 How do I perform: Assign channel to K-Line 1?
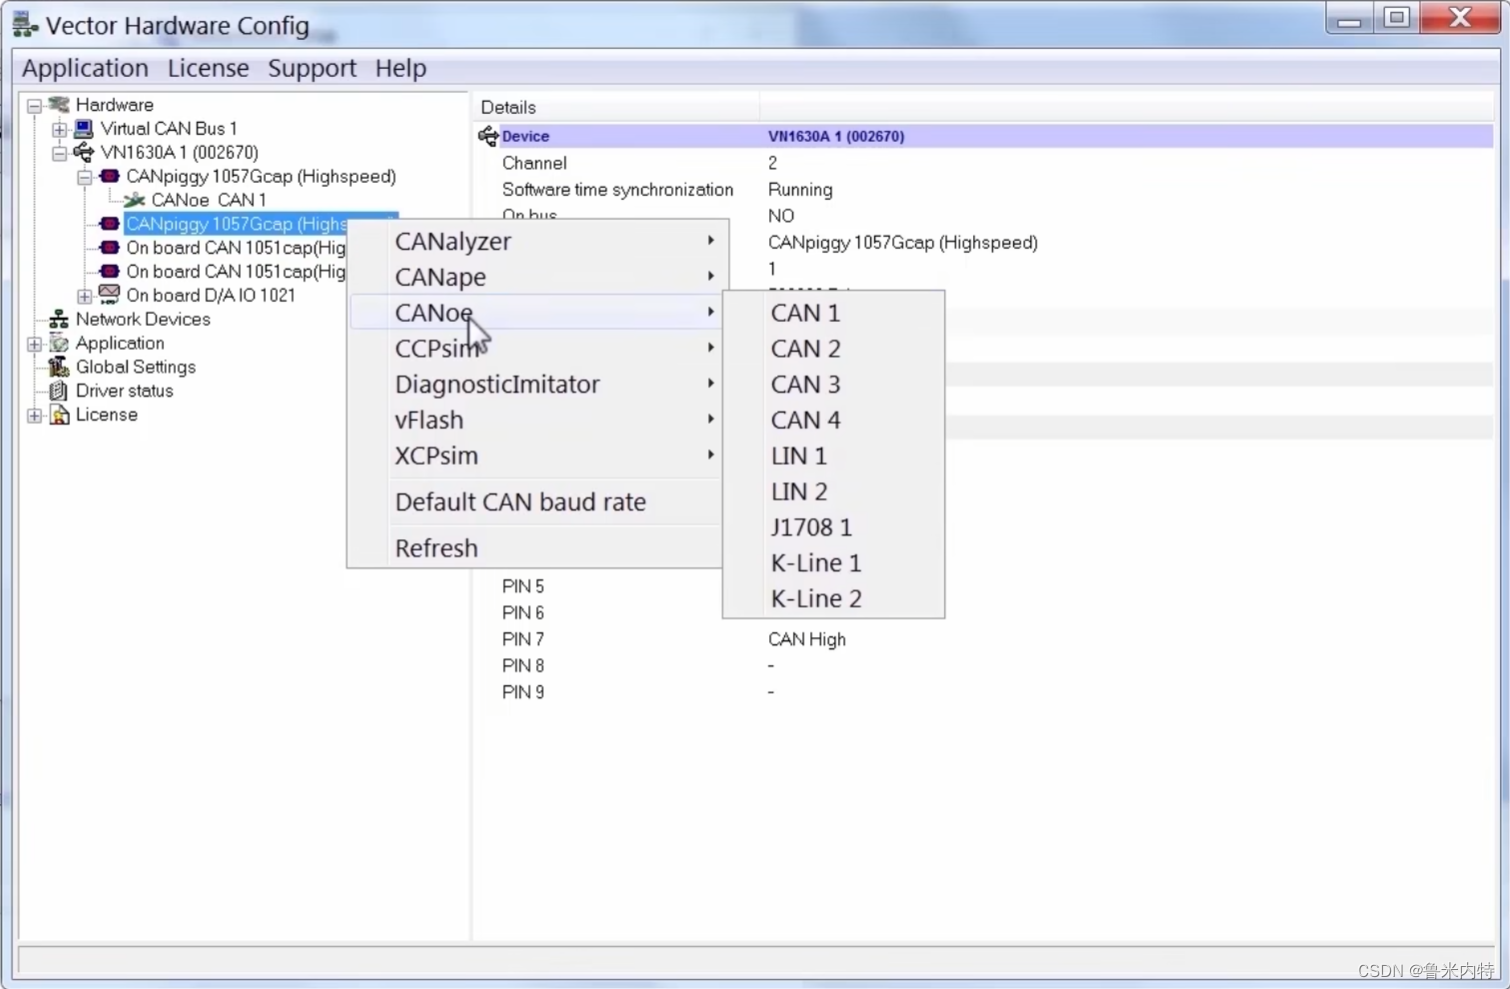tap(833, 563)
